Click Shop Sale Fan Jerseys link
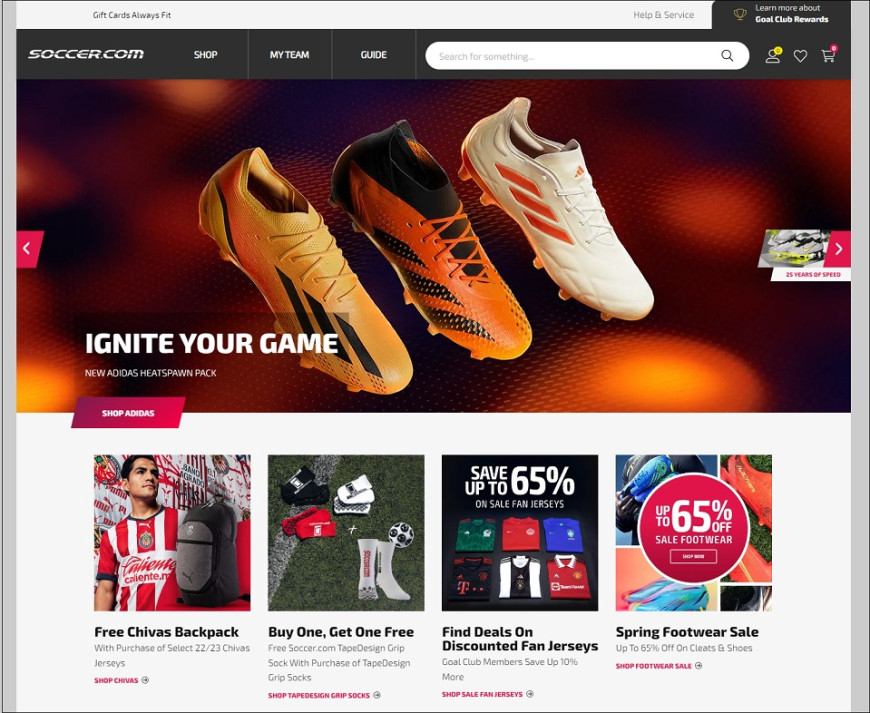Viewport: 870px width, 713px height. [x=482, y=694]
